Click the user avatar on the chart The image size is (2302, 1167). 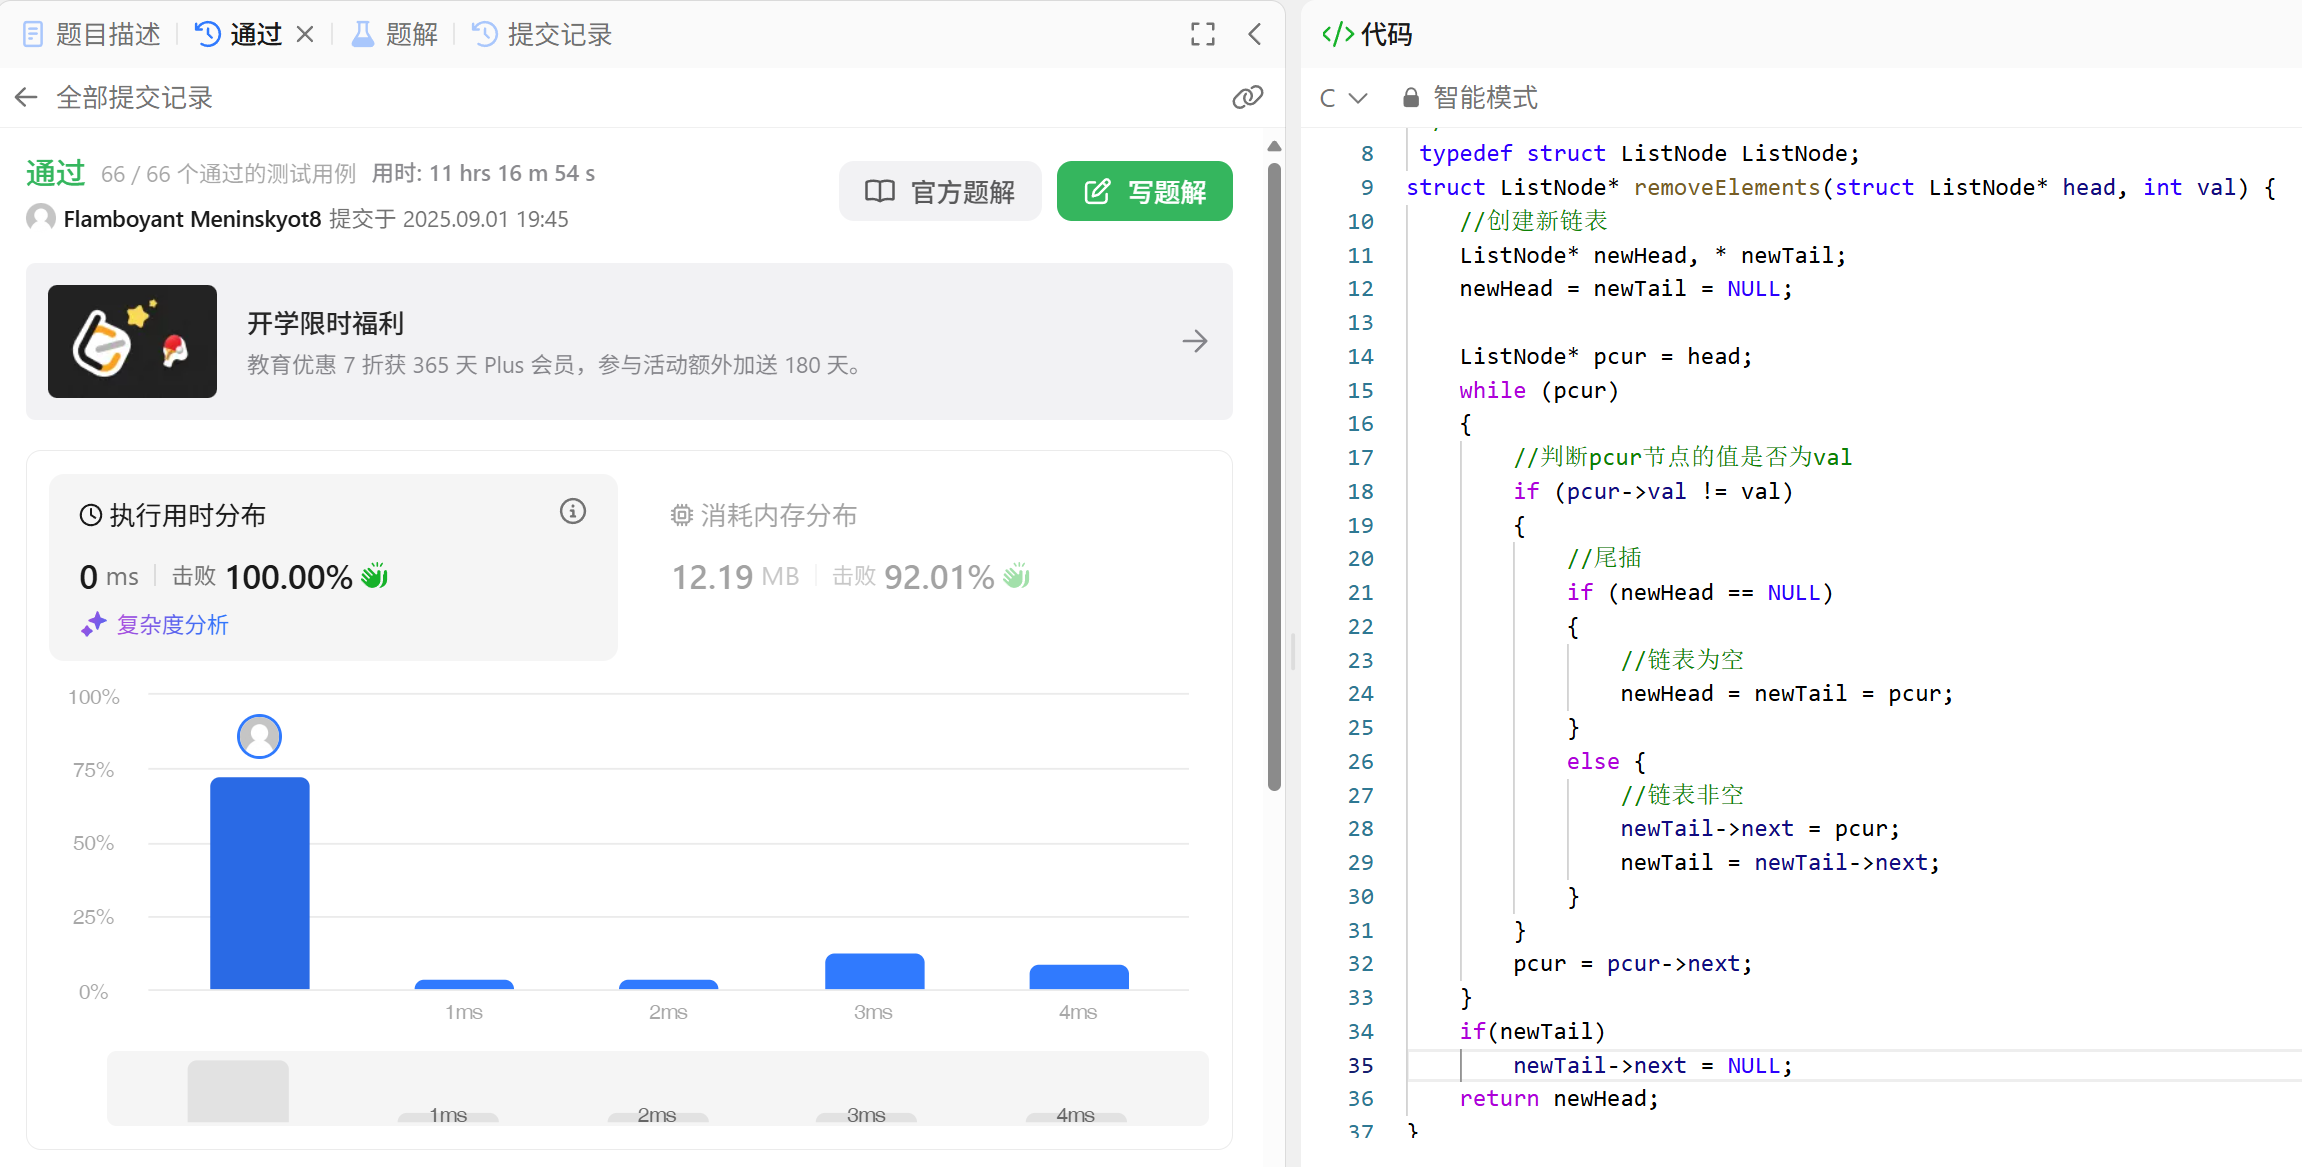click(259, 737)
